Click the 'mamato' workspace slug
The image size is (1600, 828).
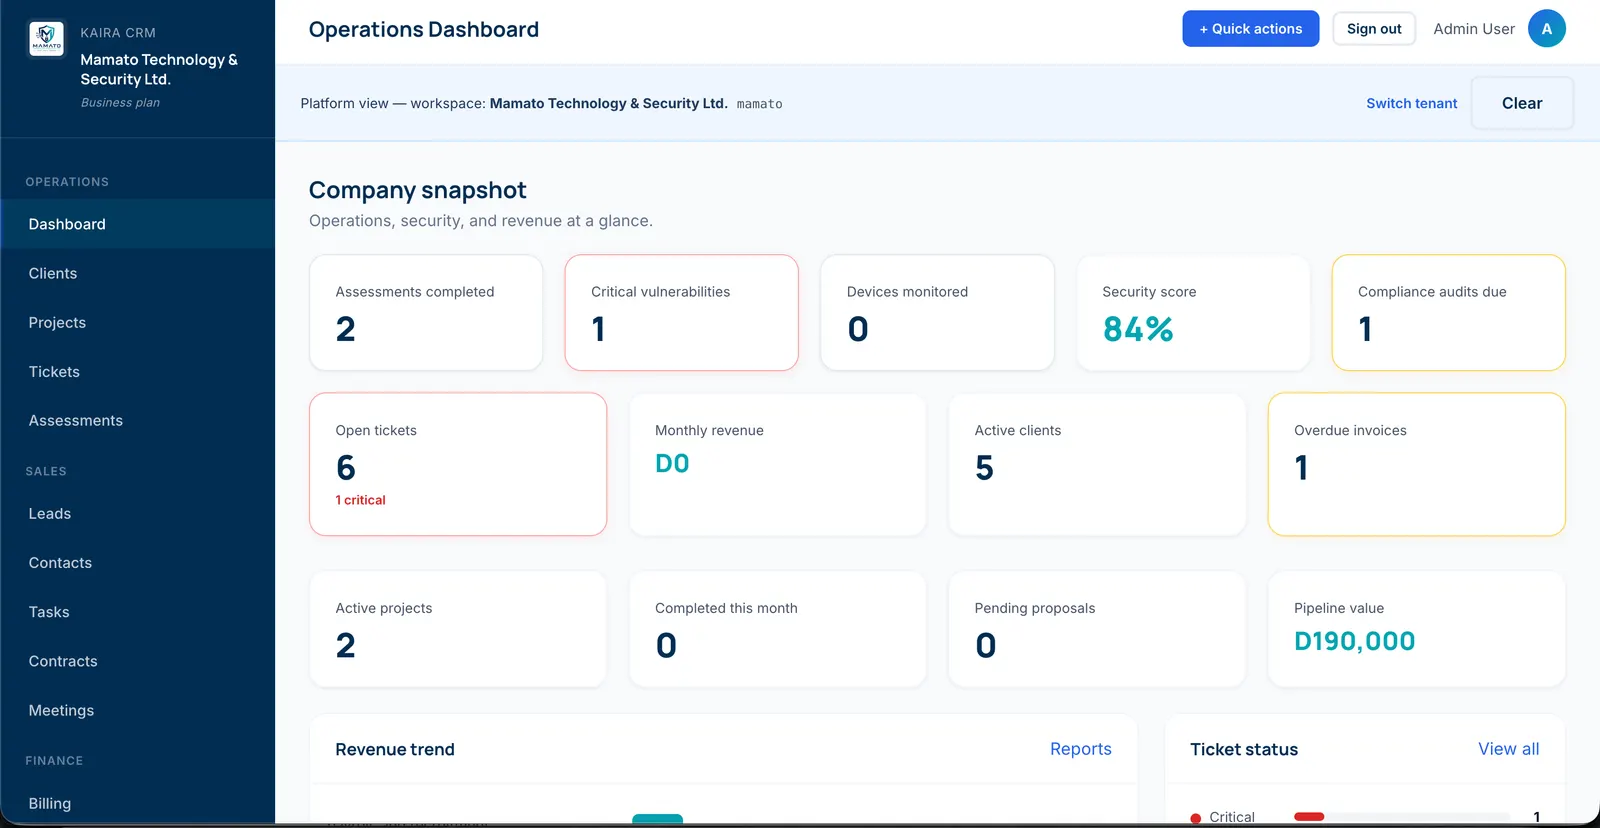point(759,104)
